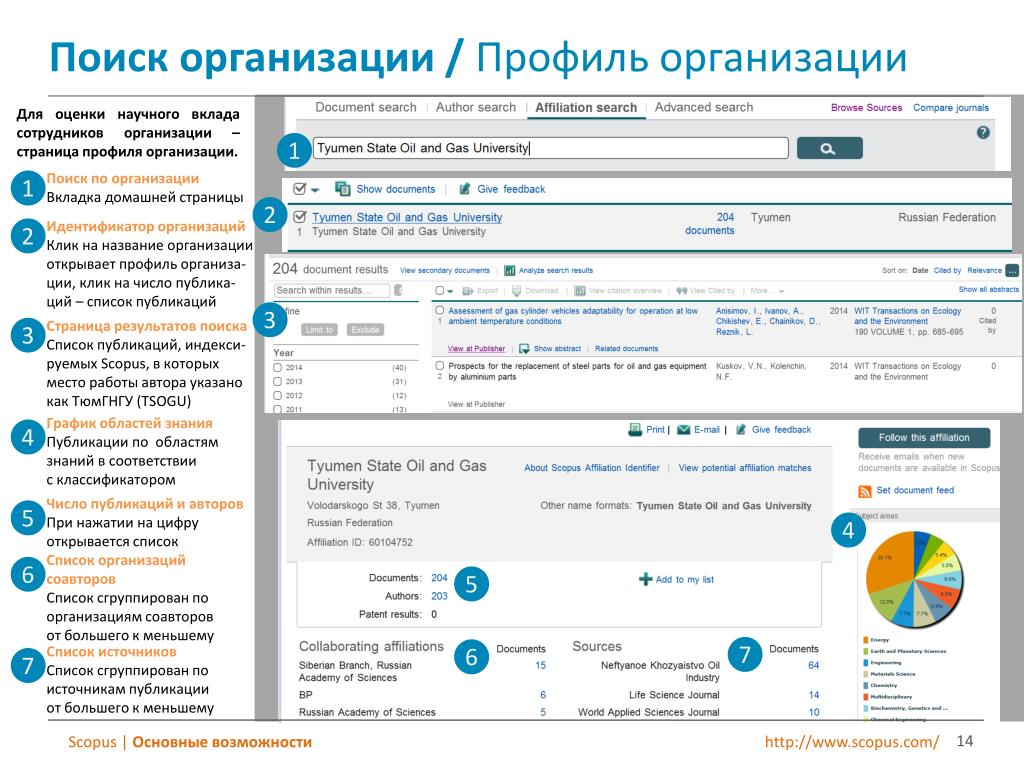Screen dimensions: 1024x768
Task: Toggle the select-all checkbox in document results
Action: point(440,291)
